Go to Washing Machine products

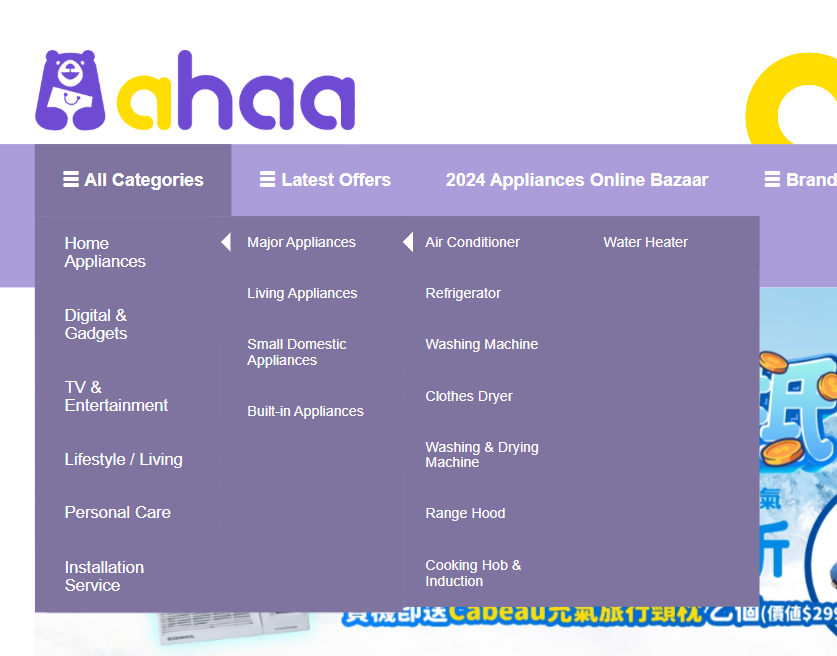tap(481, 344)
